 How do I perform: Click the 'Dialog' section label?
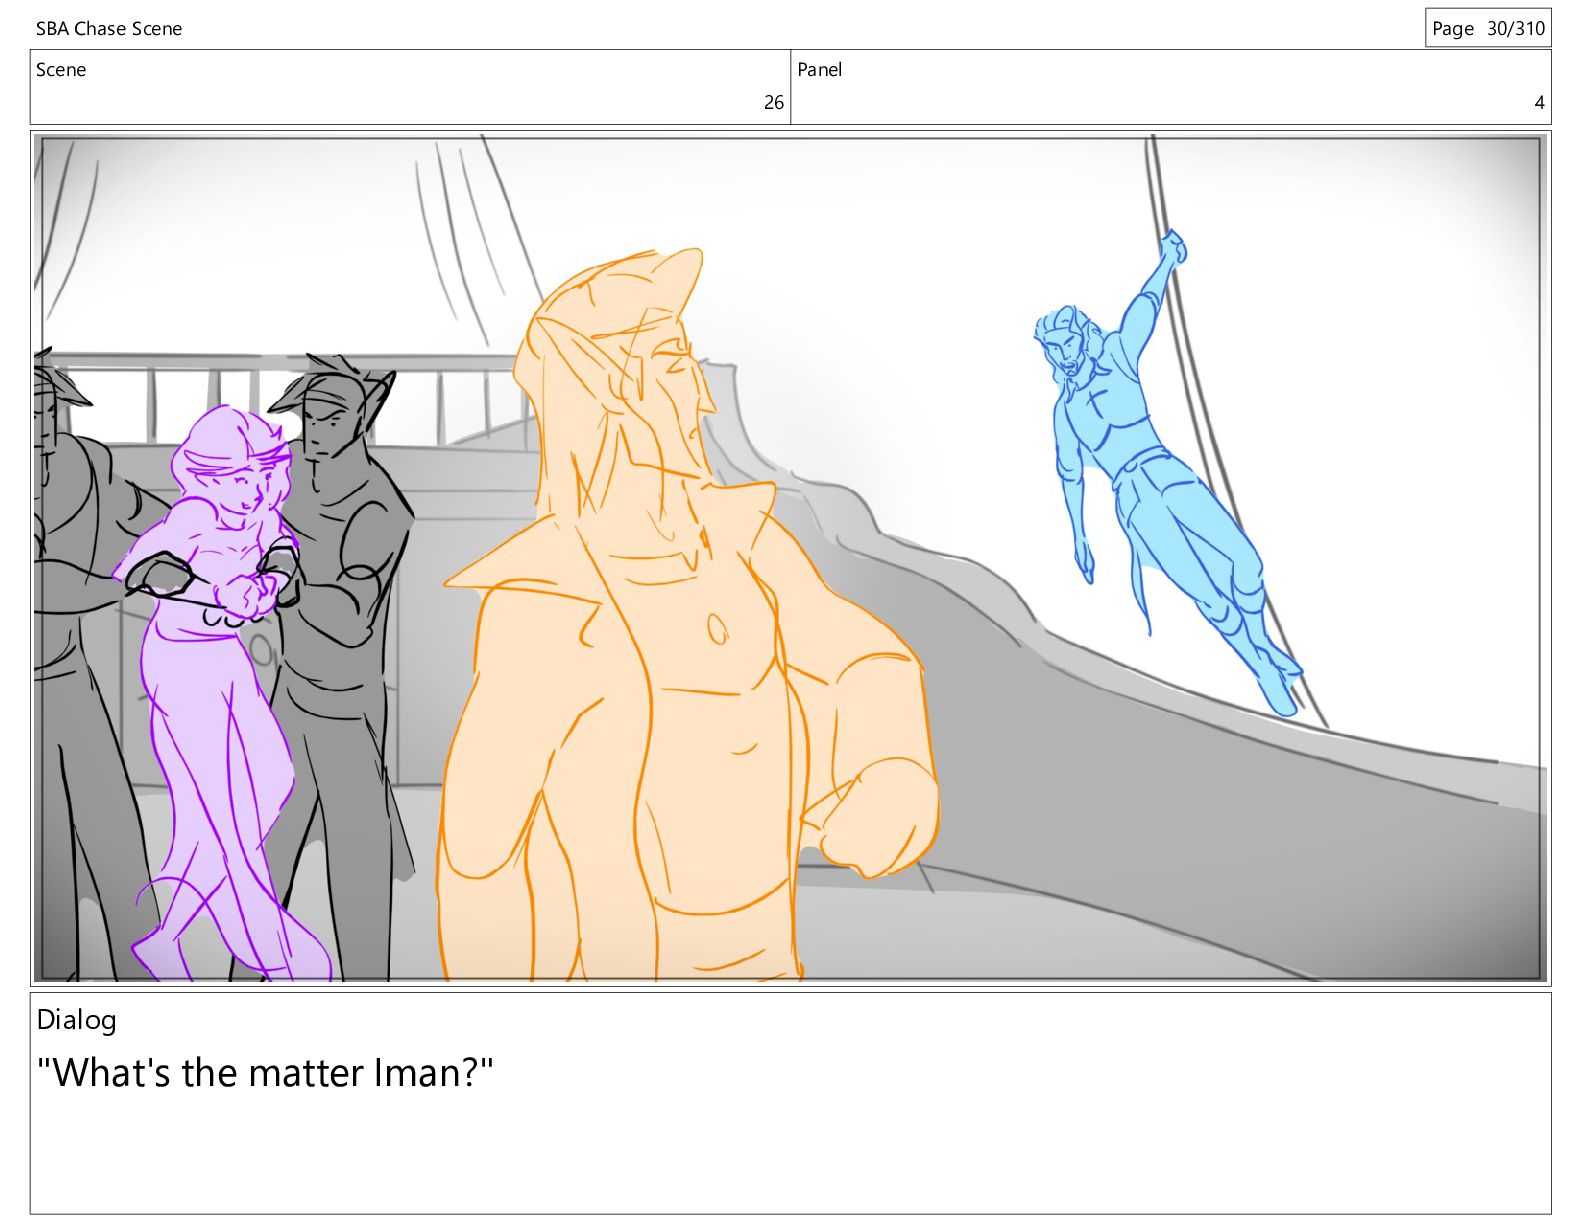click(77, 1020)
